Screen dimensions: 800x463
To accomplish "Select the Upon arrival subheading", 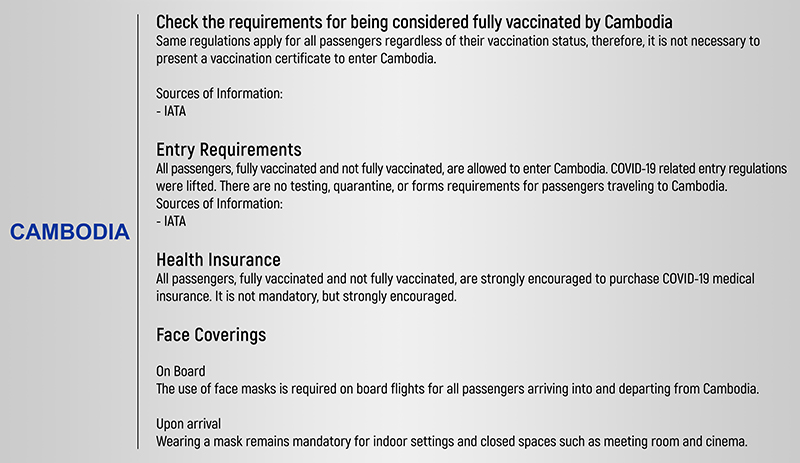I will [188, 424].
